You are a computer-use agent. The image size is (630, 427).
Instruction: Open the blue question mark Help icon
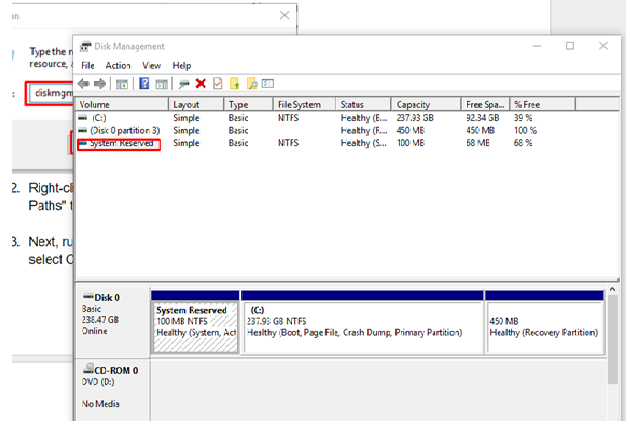tap(144, 84)
